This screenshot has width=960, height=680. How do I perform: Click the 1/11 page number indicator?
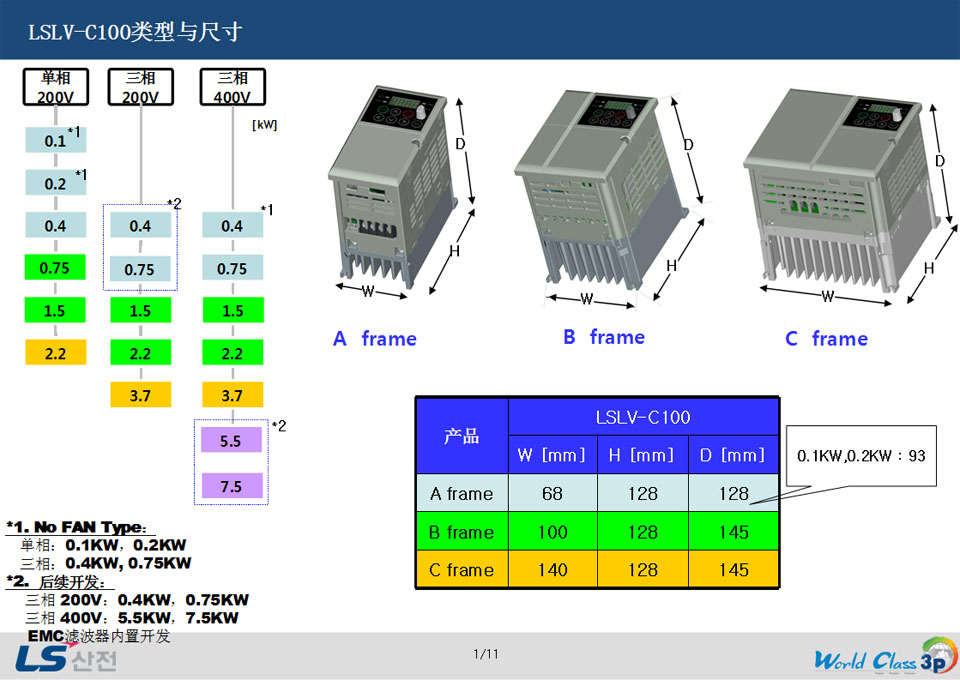pos(485,654)
